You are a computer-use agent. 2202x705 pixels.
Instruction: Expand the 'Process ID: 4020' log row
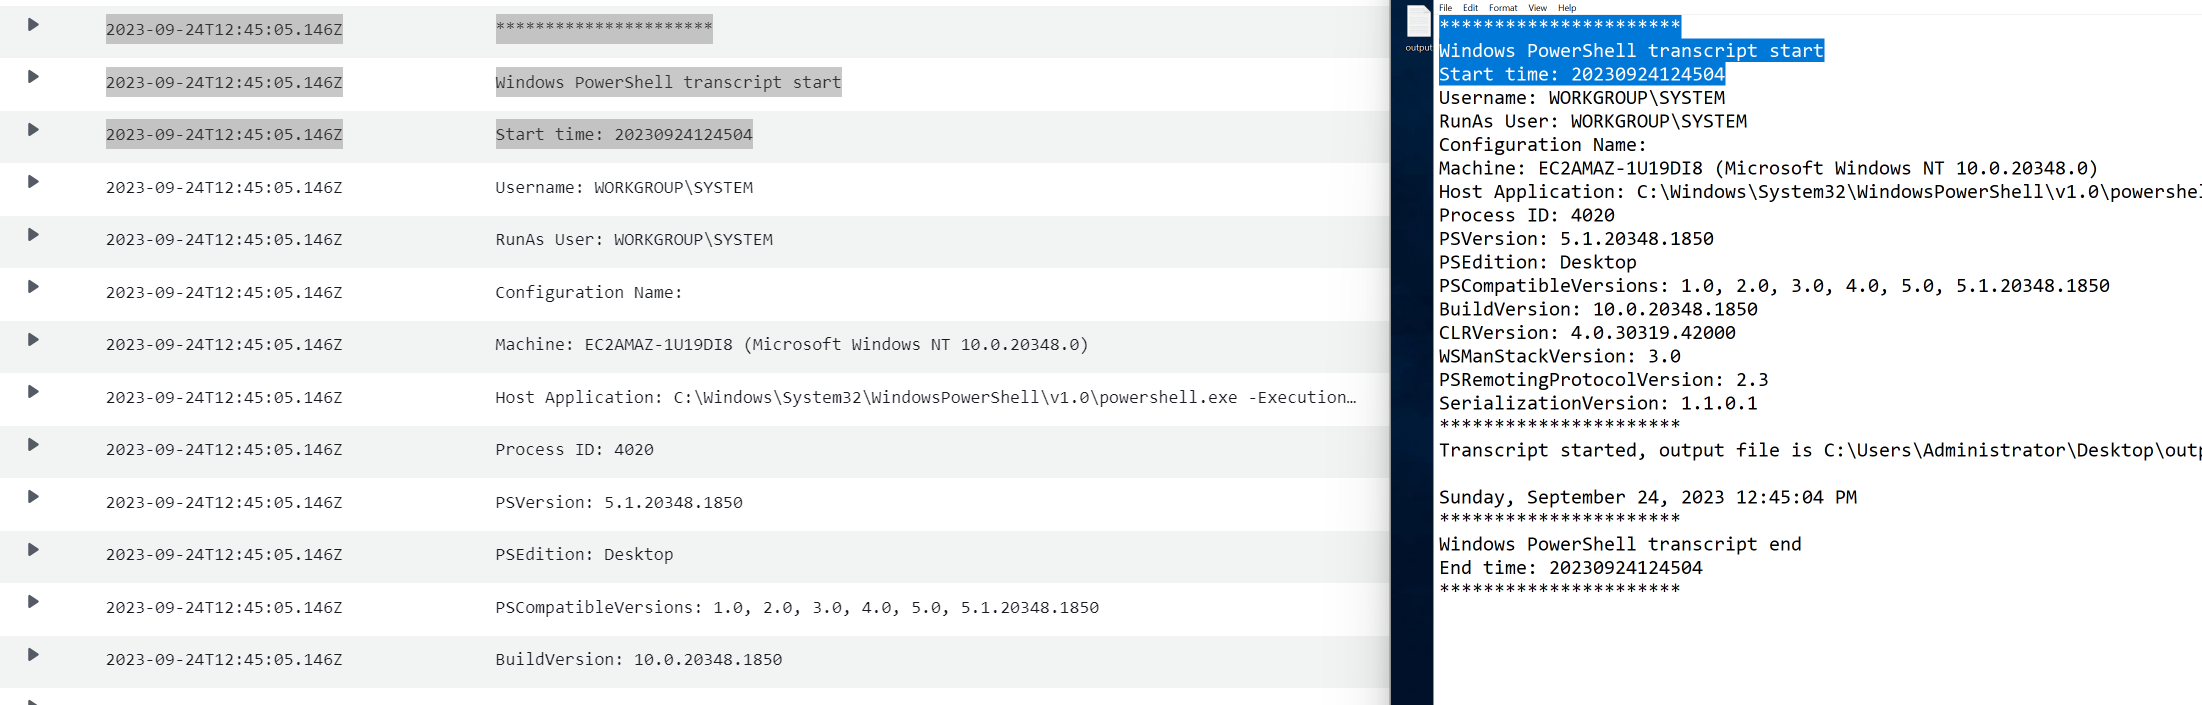point(33,445)
